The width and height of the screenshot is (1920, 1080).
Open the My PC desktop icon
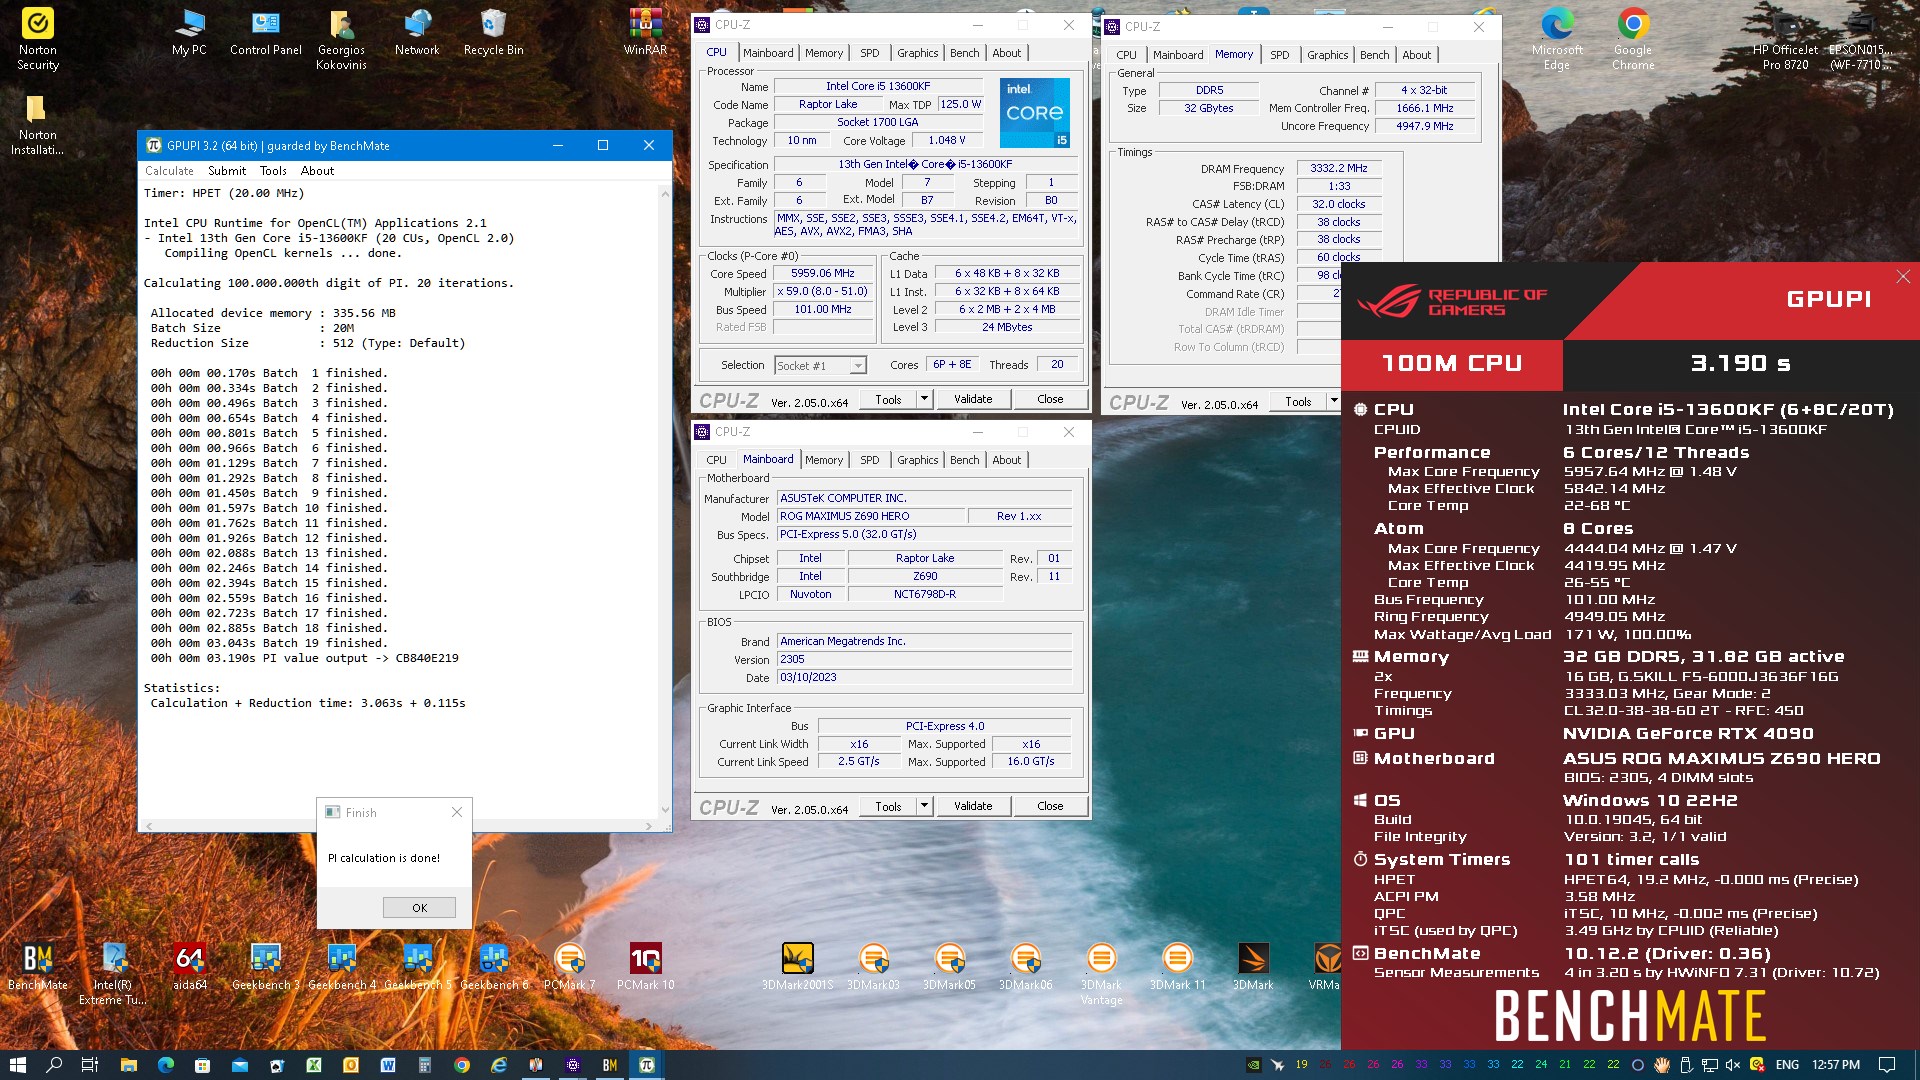pyautogui.click(x=189, y=32)
